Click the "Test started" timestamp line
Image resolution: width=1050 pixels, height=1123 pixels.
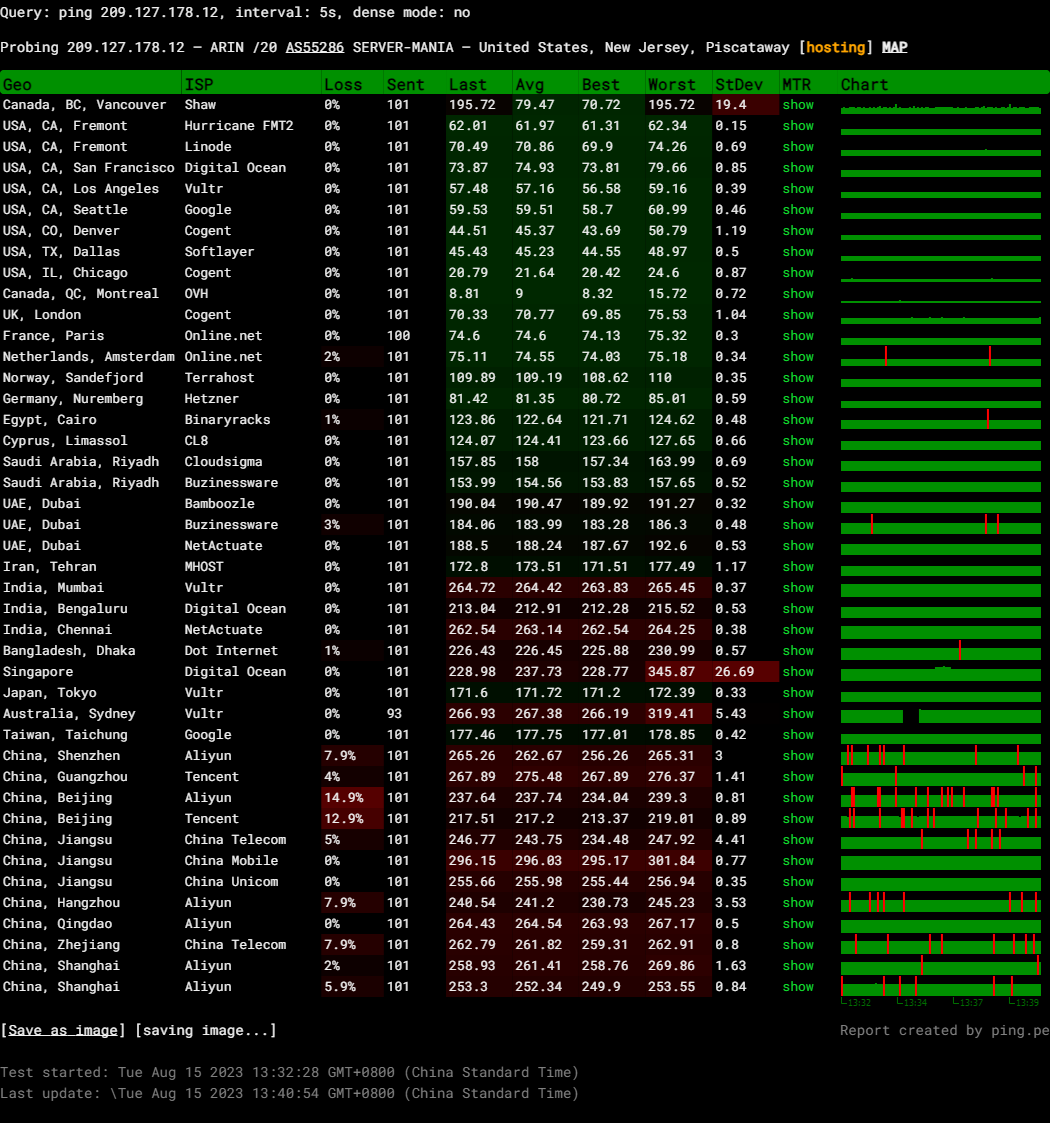tap(289, 1072)
